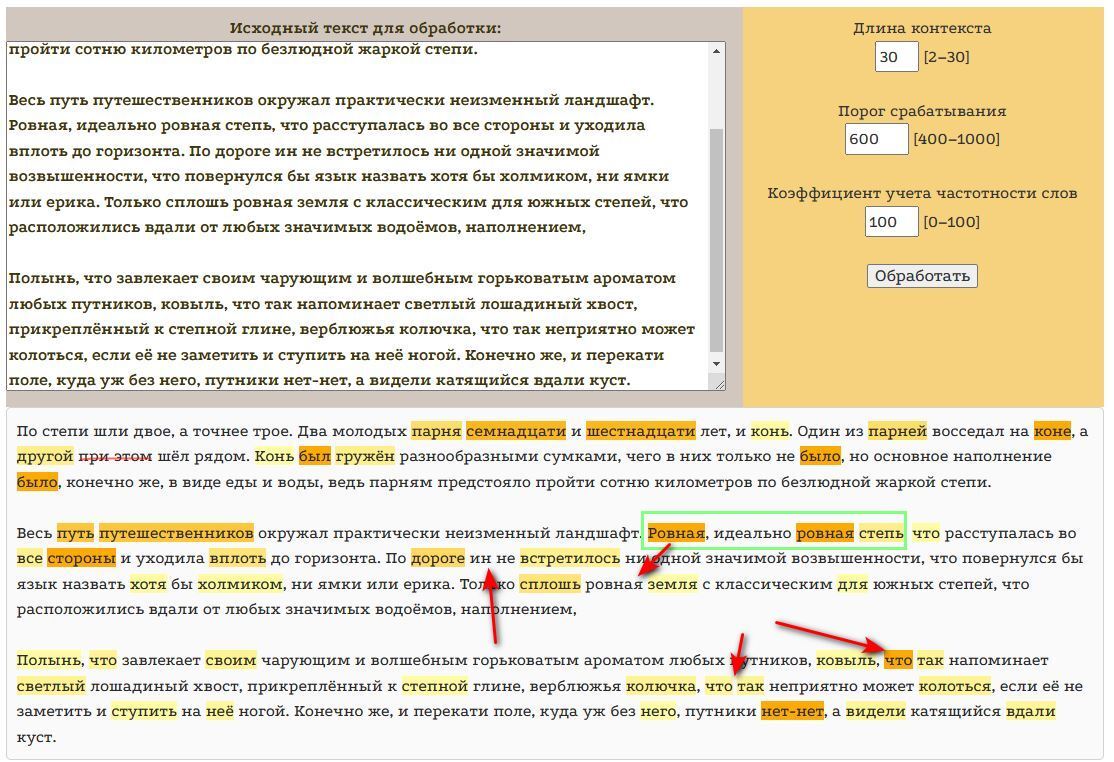Click the [400–1000] range hint
Image resolution: width=1114 pixels, height=762 pixels.
pos(956,139)
